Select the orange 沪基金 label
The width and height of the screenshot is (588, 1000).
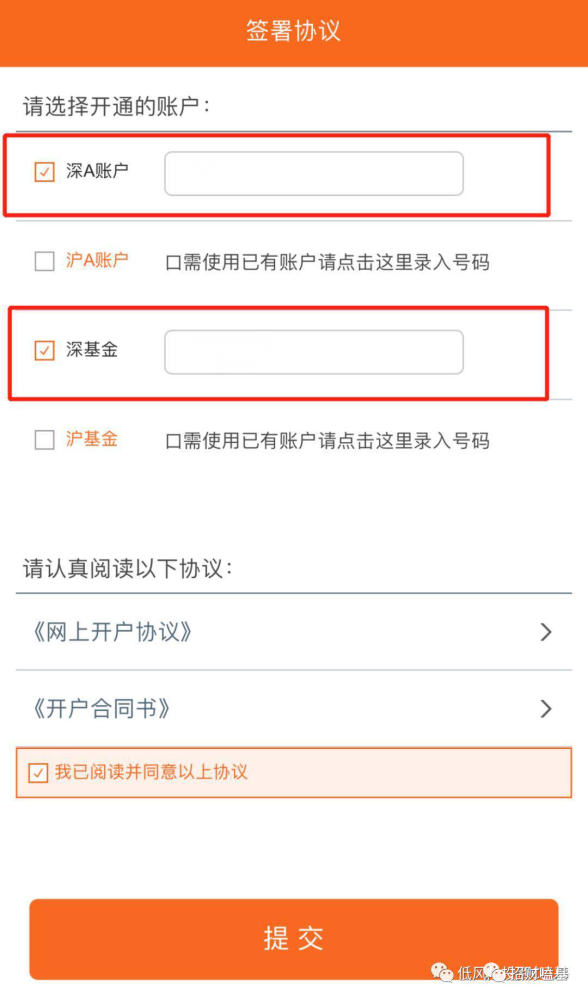pos(92,439)
